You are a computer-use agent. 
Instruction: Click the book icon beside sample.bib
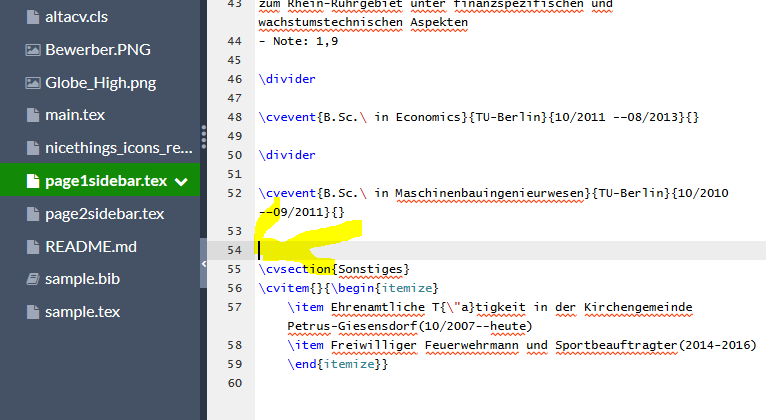(32, 279)
